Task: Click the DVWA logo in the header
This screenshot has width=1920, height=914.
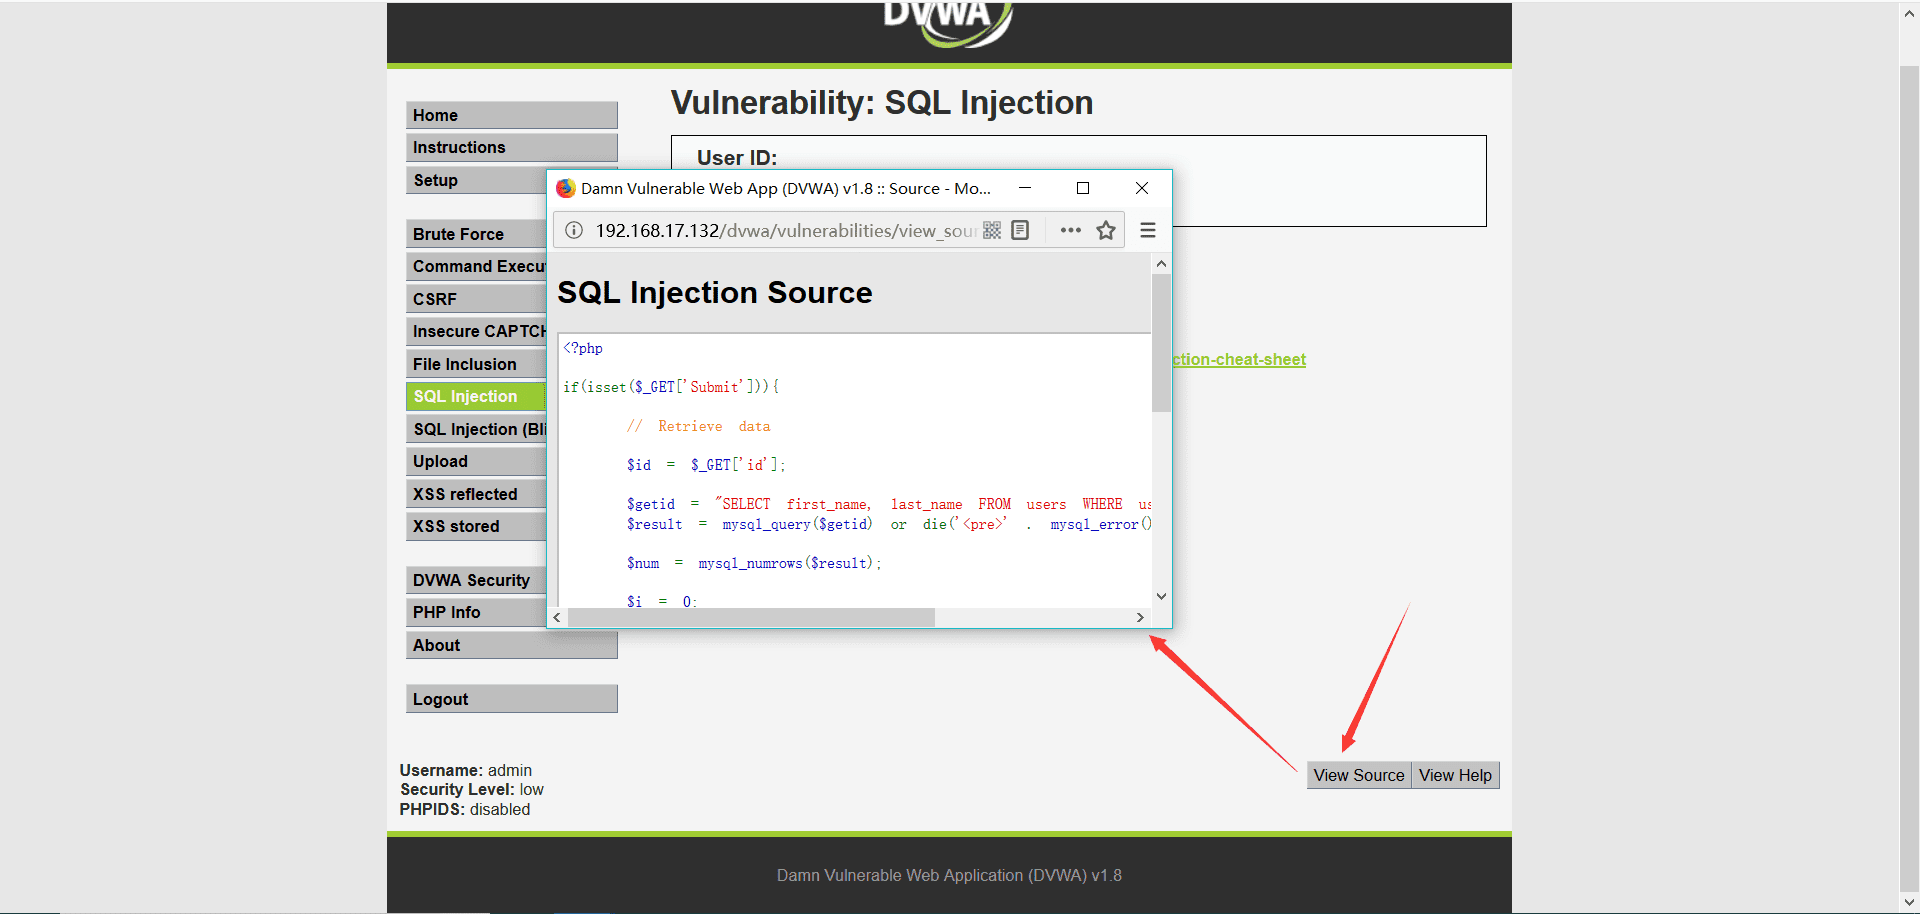Action: click(948, 24)
